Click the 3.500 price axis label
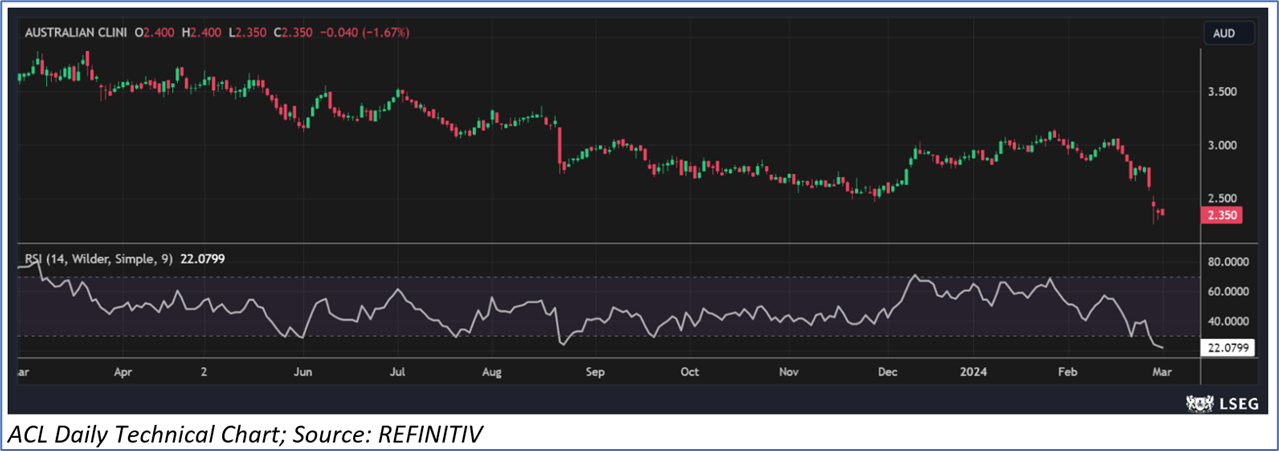This screenshot has width=1279, height=451. [x=1224, y=92]
